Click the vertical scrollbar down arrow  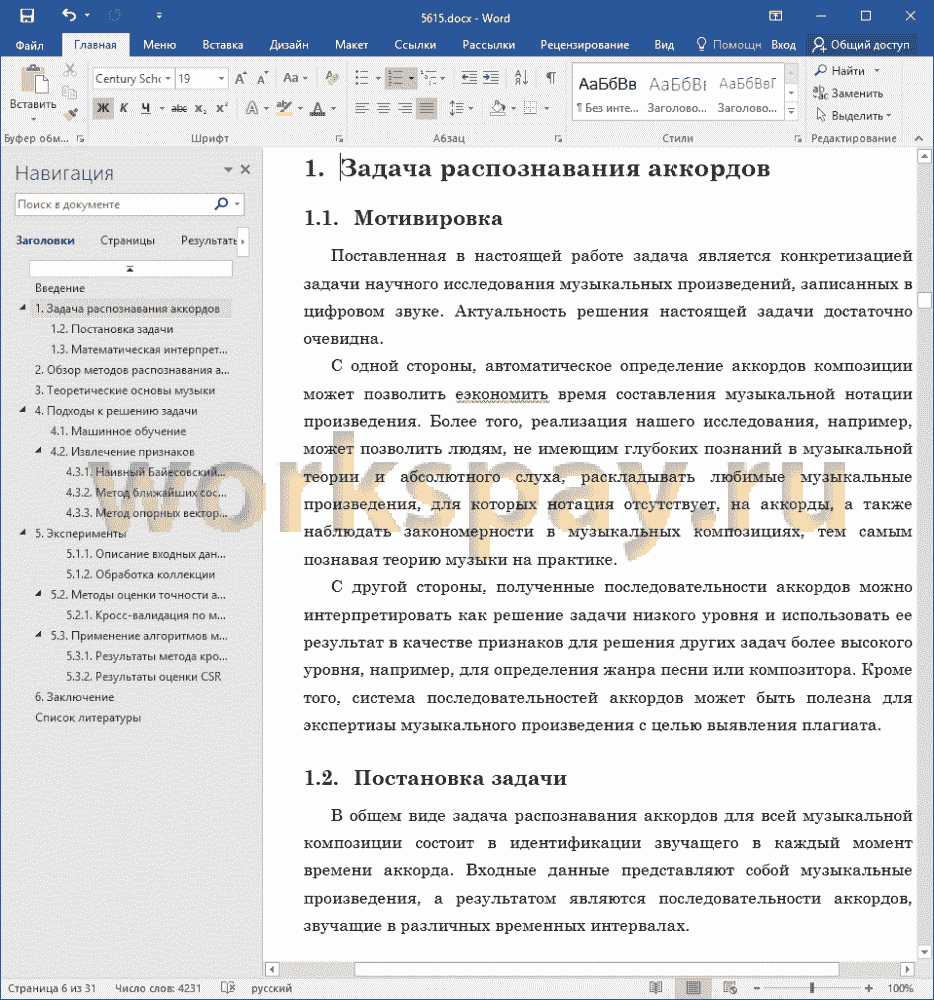[x=924, y=952]
